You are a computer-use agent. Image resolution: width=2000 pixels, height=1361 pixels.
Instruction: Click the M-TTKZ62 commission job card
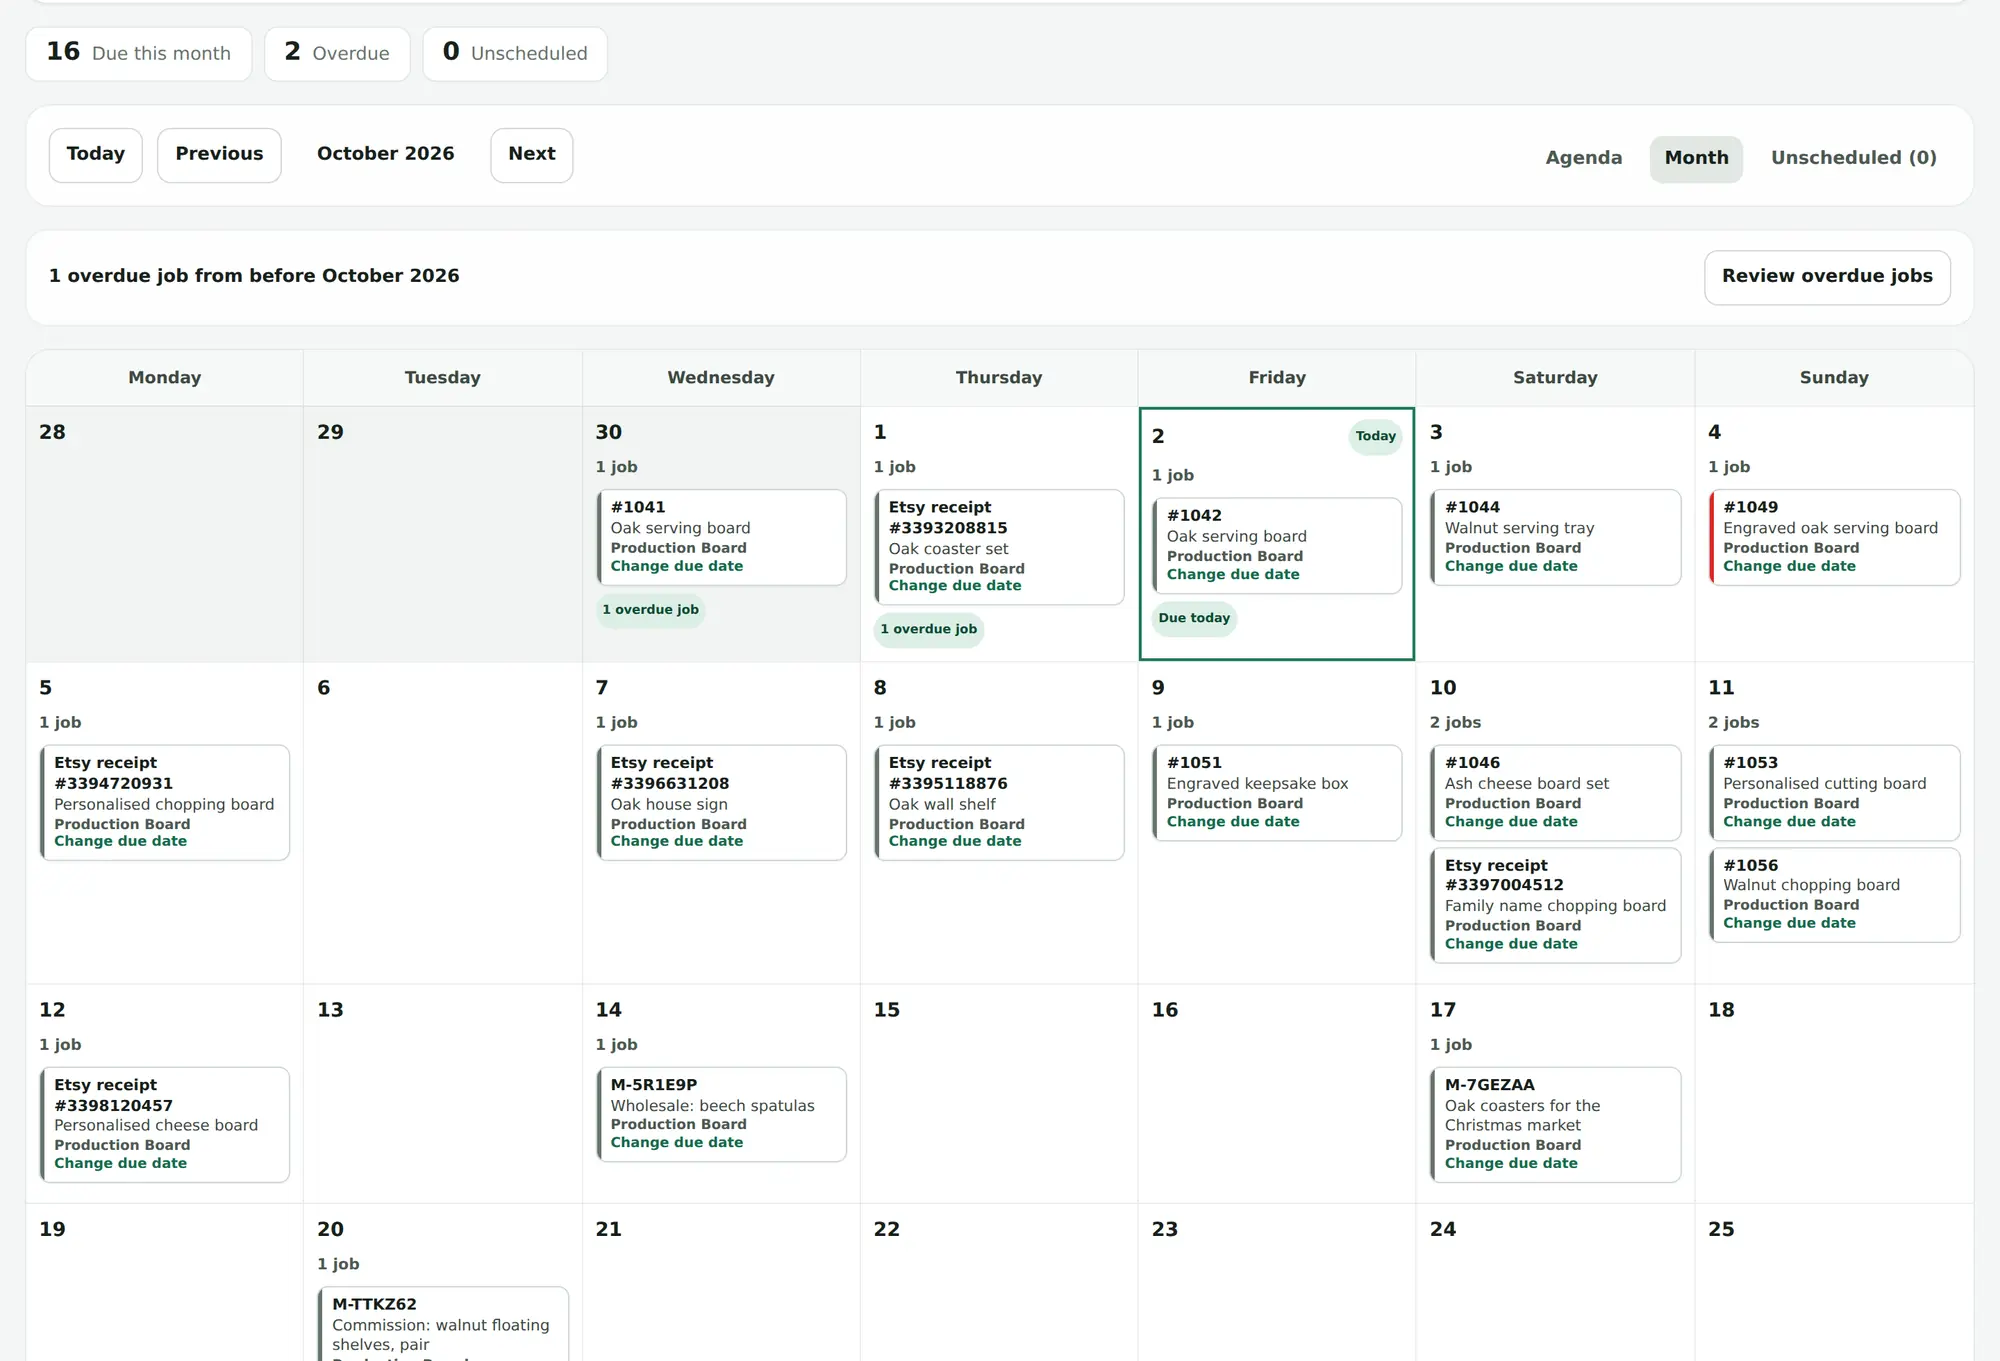pos(443,1324)
